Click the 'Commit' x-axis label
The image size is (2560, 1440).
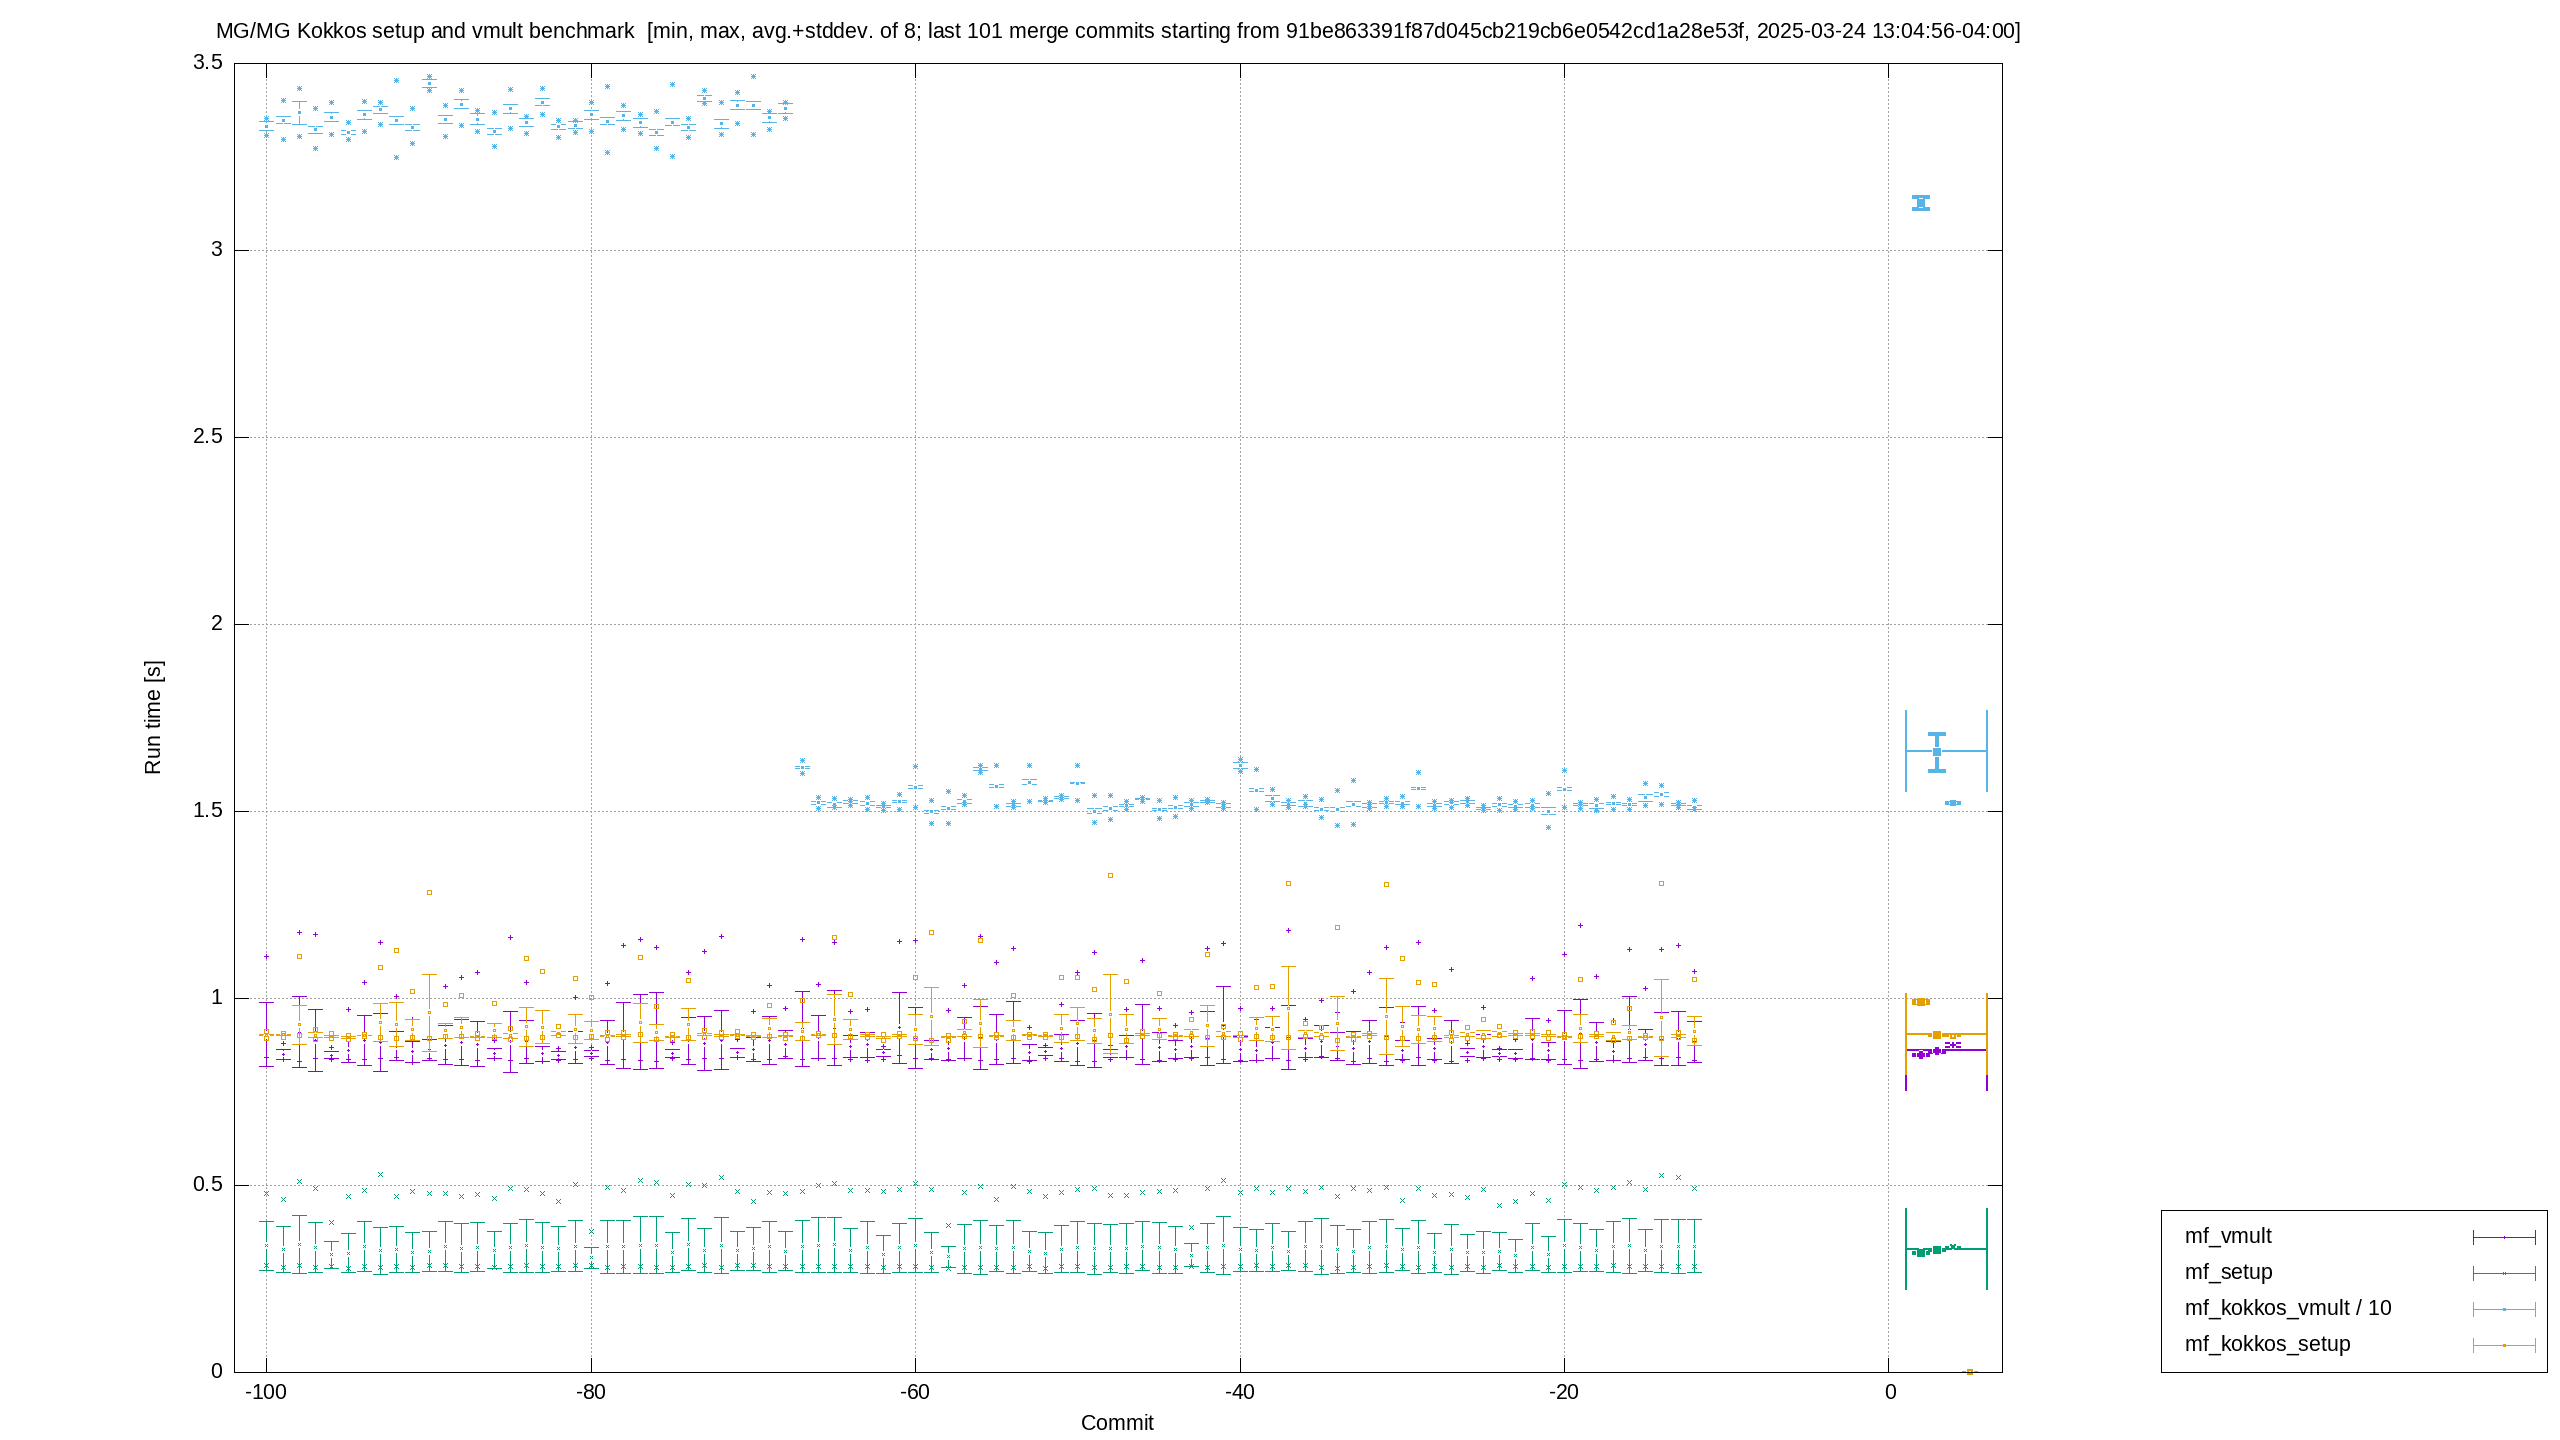(x=1117, y=1422)
